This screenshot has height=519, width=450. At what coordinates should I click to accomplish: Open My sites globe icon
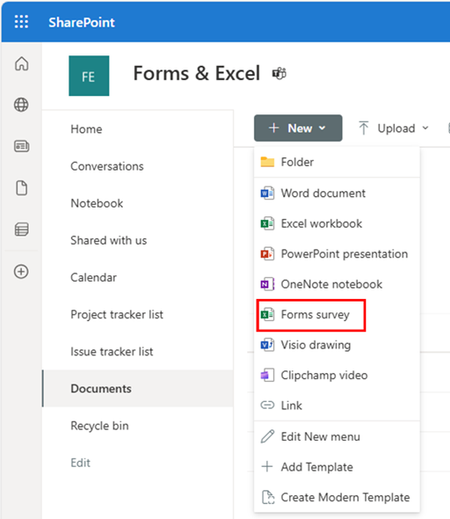21,105
